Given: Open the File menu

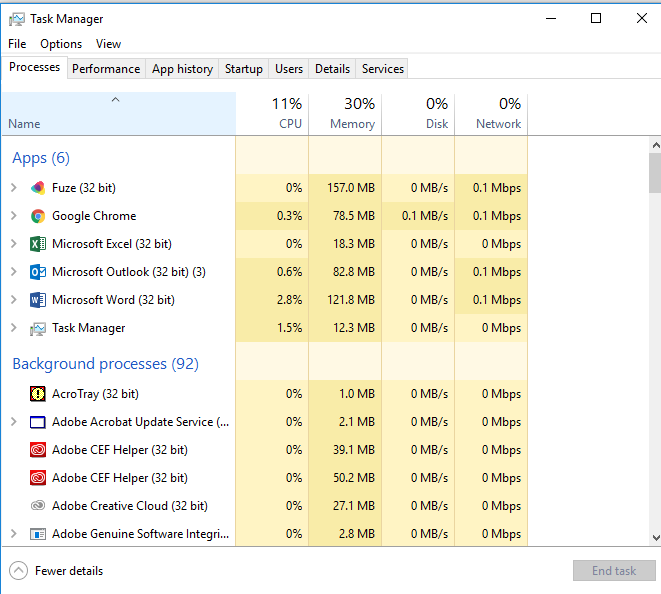Looking at the screenshot, I should click(x=17, y=44).
